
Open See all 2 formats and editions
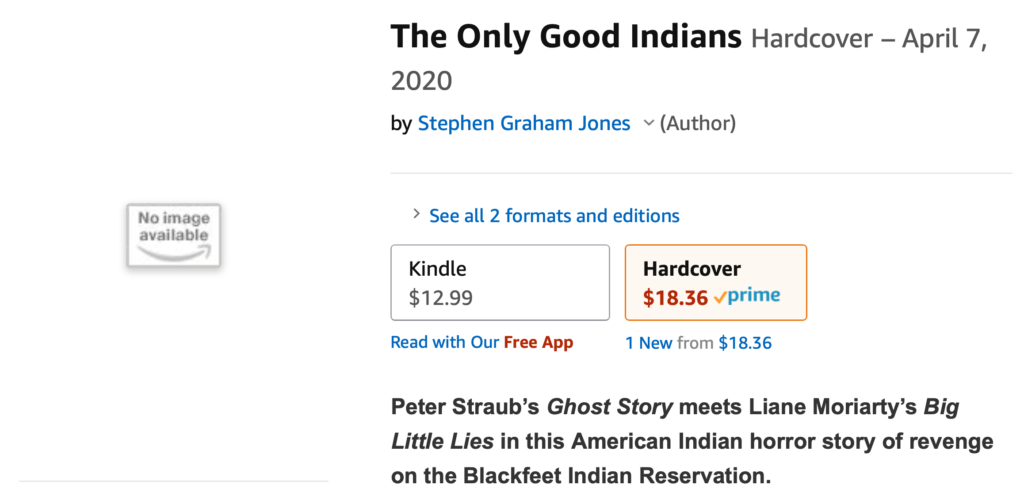(x=554, y=215)
